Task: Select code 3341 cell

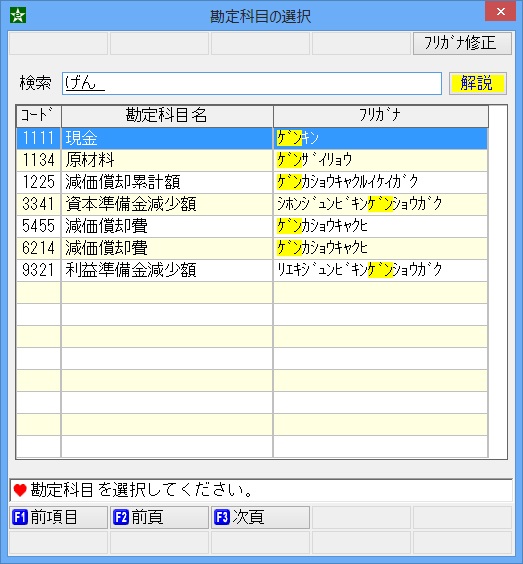Action: (x=38, y=204)
